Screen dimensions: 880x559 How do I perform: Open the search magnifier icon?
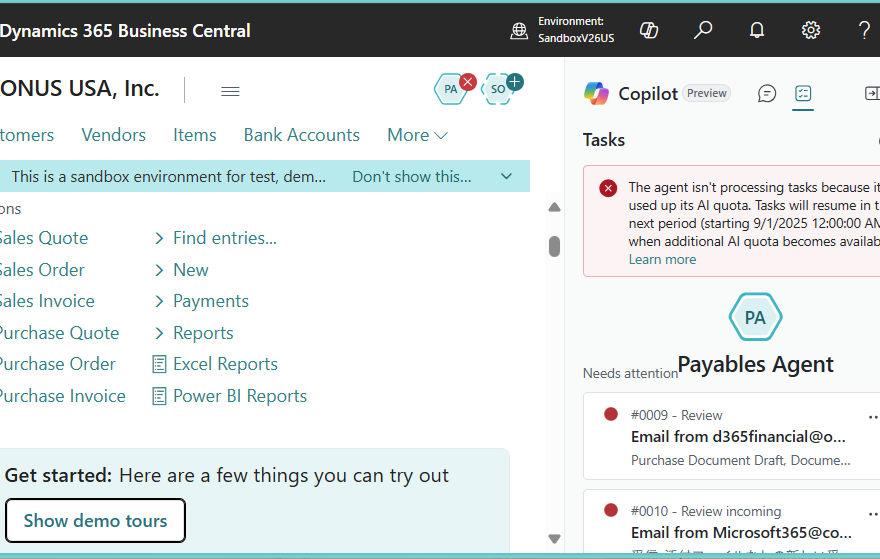(x=703, y=30)
